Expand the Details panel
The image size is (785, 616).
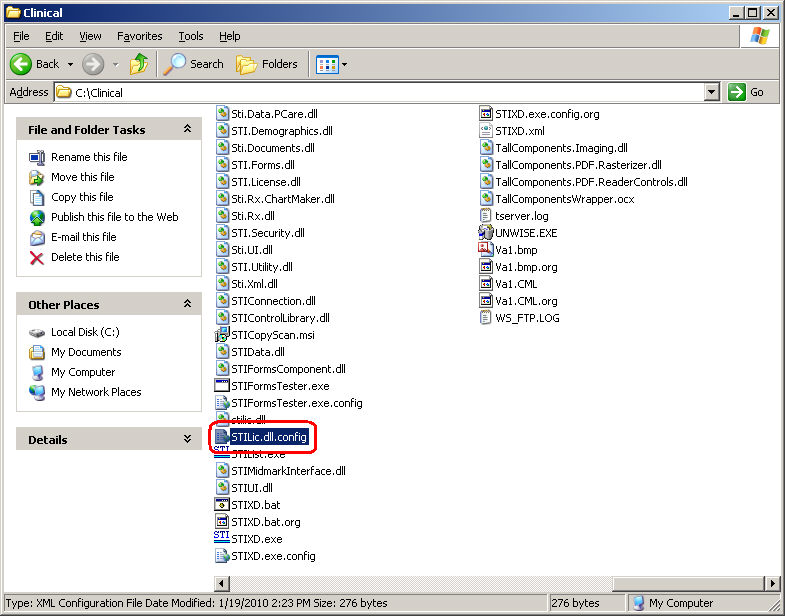point(187,439)
